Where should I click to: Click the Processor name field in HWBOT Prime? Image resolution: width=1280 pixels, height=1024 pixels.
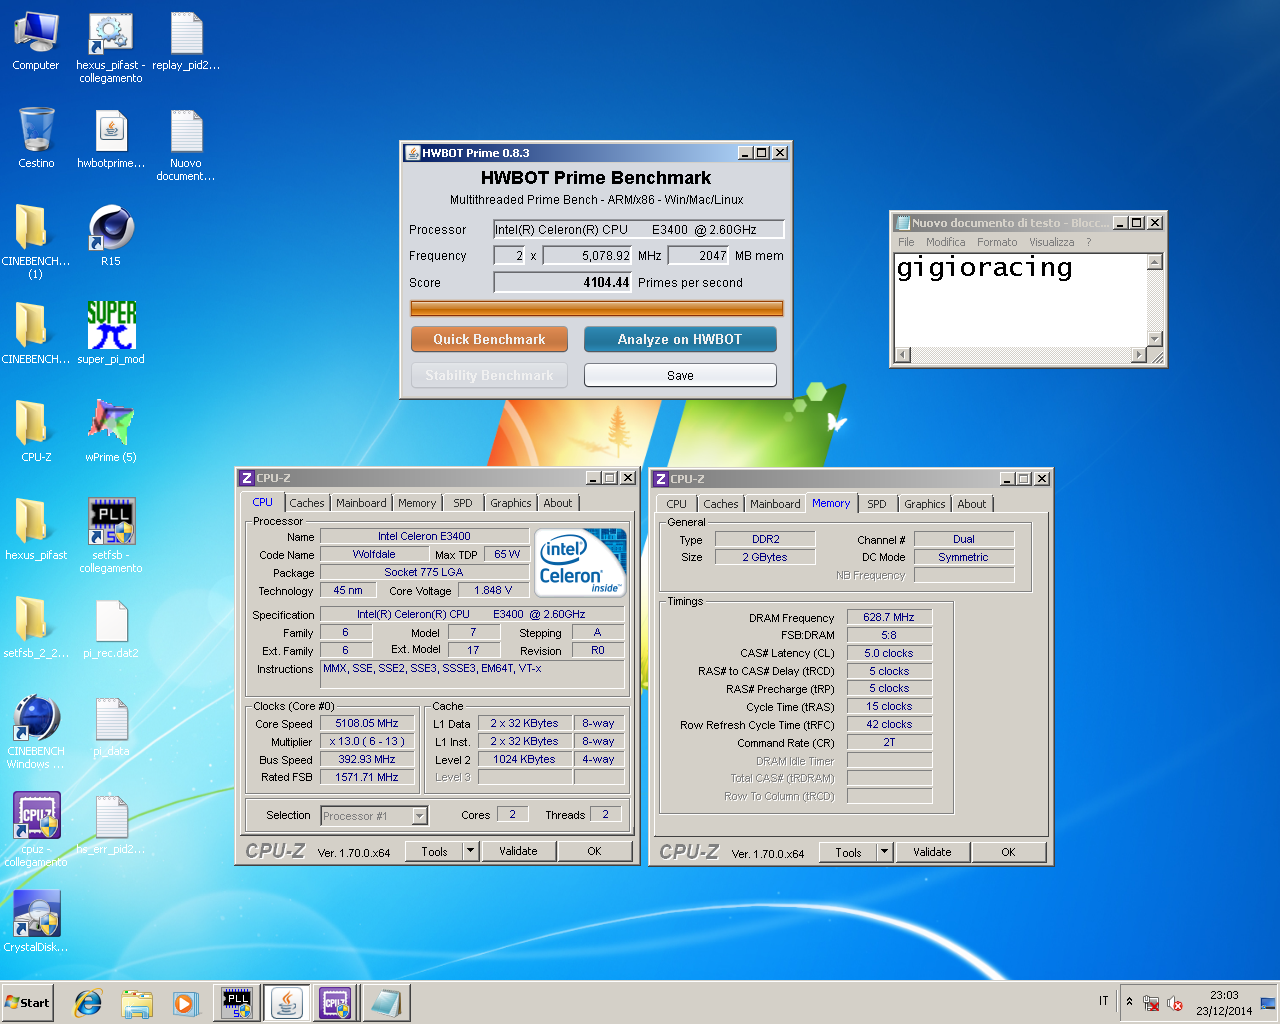(639, 229)
